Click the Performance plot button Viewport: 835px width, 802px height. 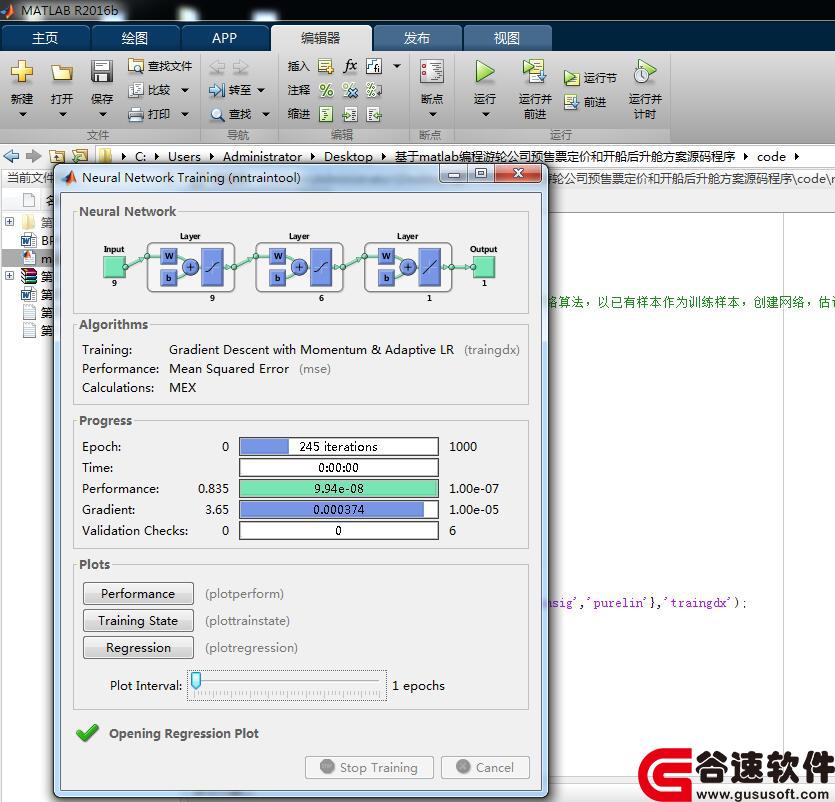(x=138, y=593)
